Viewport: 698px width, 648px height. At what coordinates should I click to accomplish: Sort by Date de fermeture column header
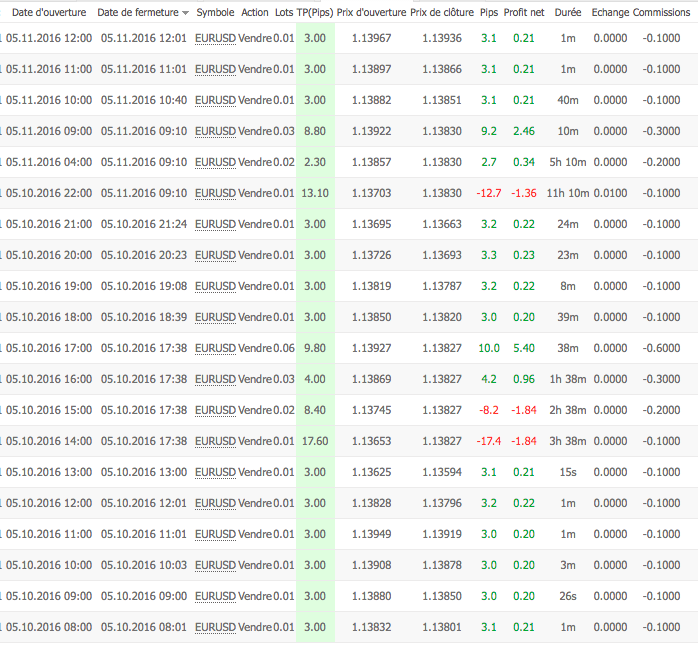click(x=138, y=12)
